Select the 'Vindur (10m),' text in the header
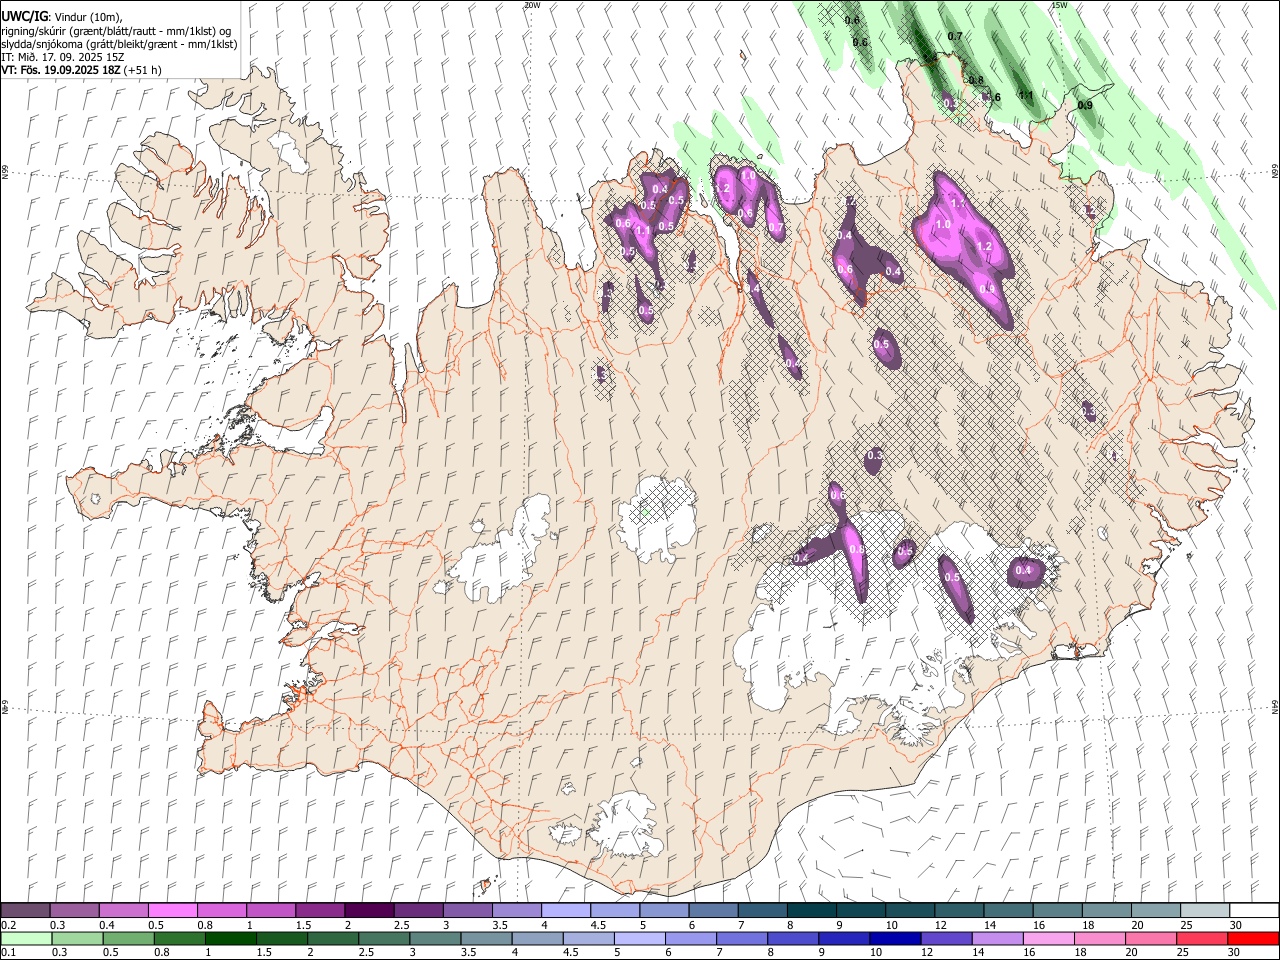 87,17
